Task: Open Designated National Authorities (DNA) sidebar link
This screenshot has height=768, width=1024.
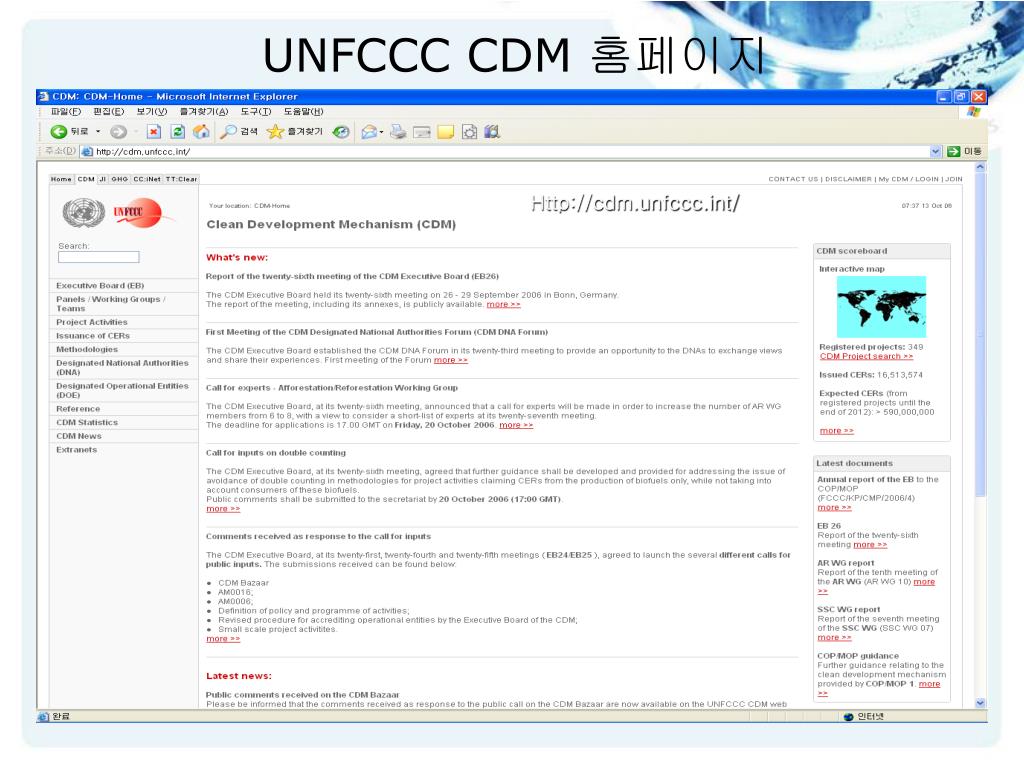Action: pyautogui.click(x=122, y=367)
